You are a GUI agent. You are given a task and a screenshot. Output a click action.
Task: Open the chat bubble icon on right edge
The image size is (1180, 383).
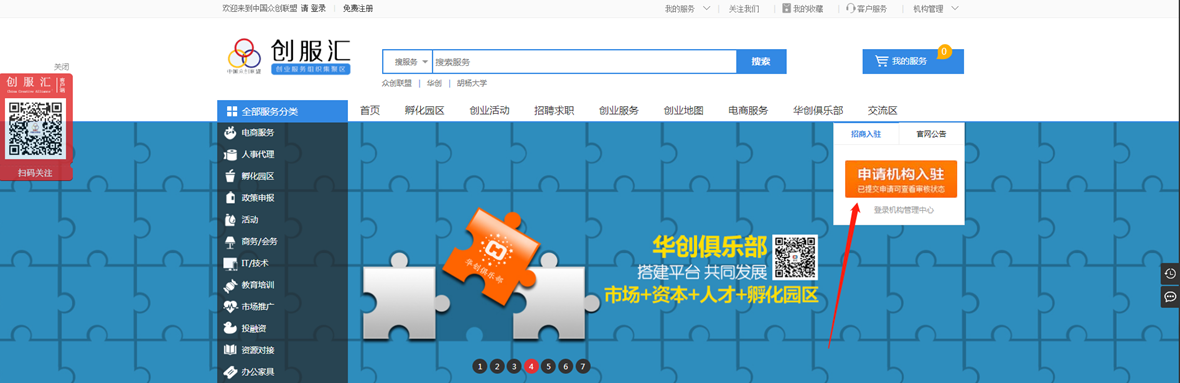point(1170,296)
